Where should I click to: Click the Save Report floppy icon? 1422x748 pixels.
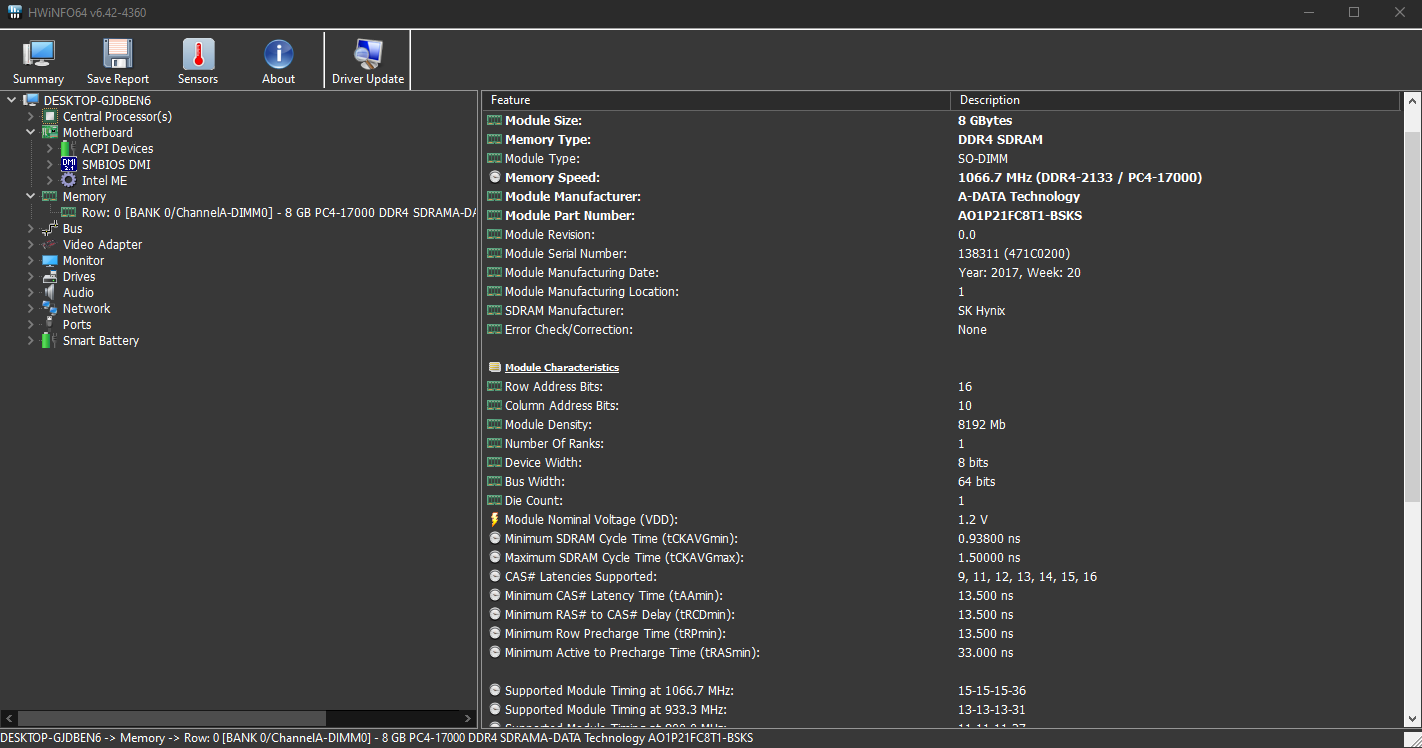(118, 54)
